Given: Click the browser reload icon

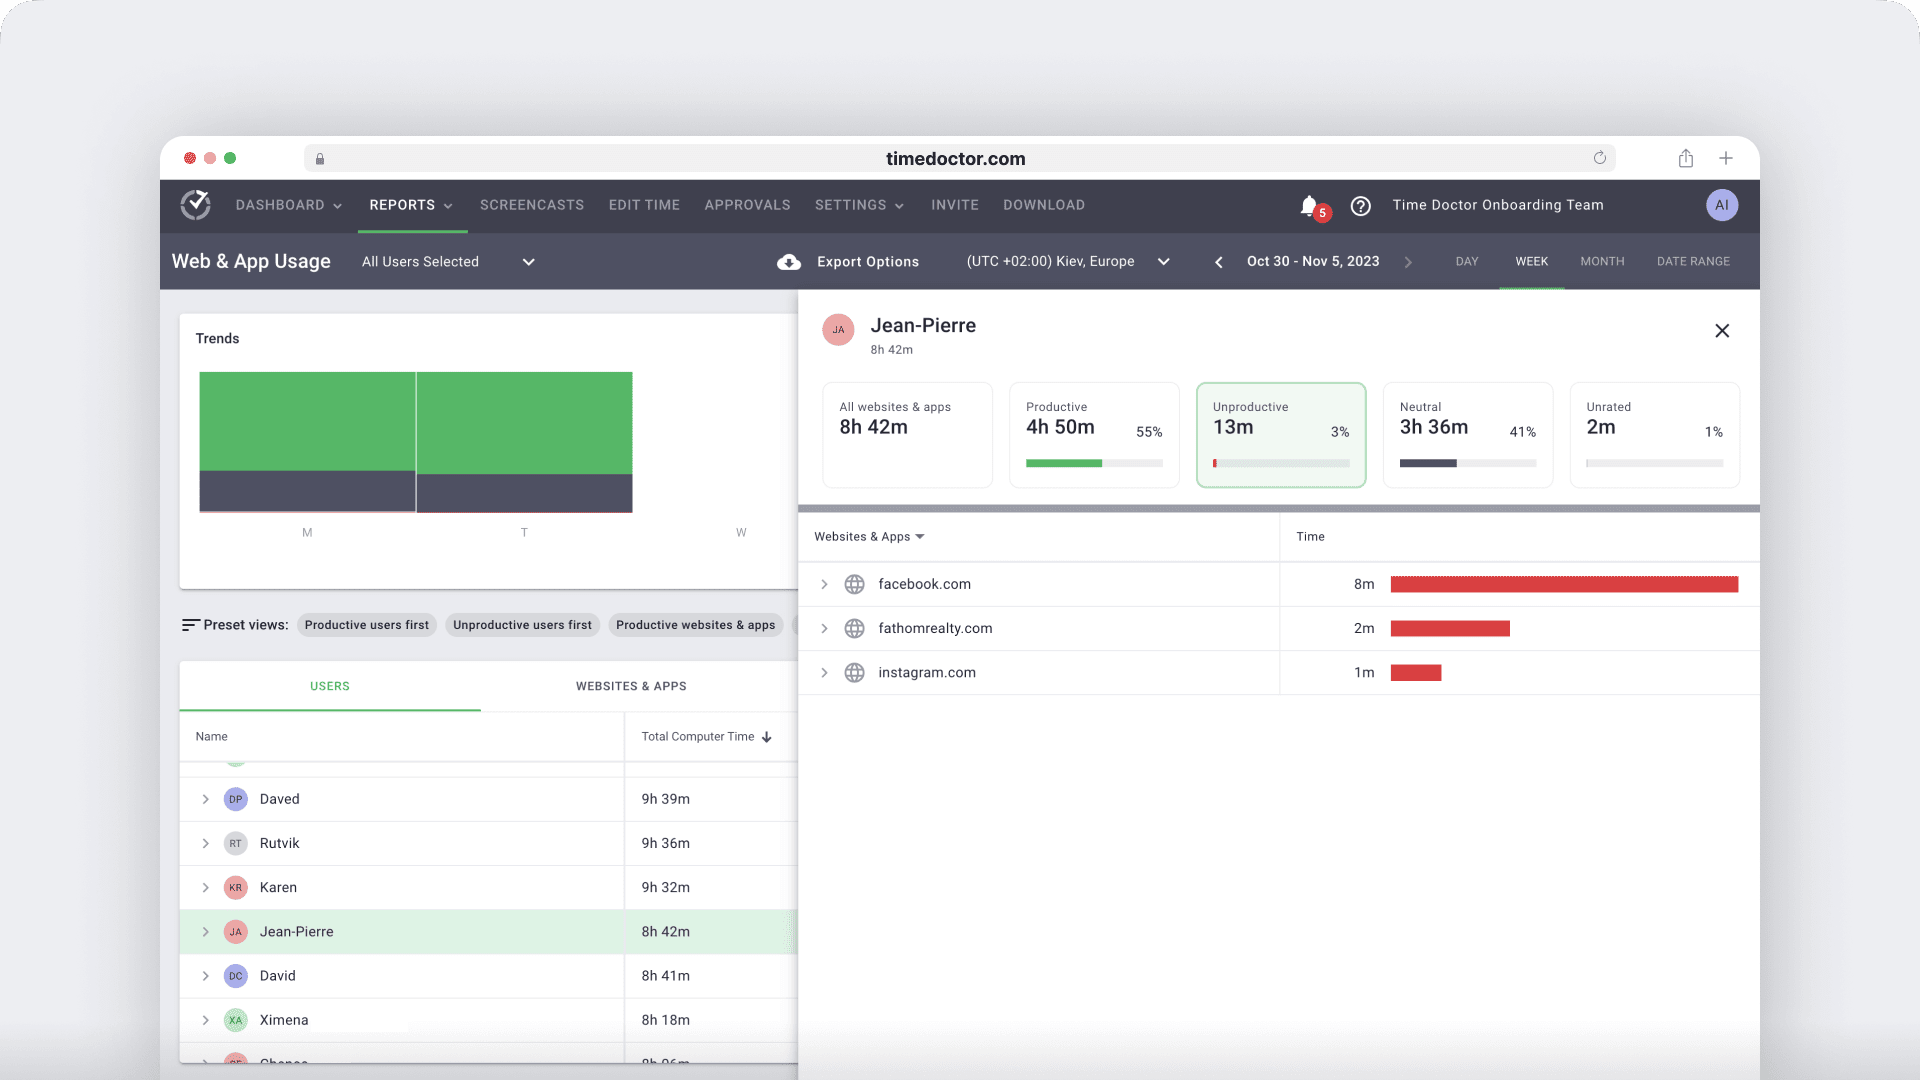Looking at the screenshot, I should click(1599, 158).
